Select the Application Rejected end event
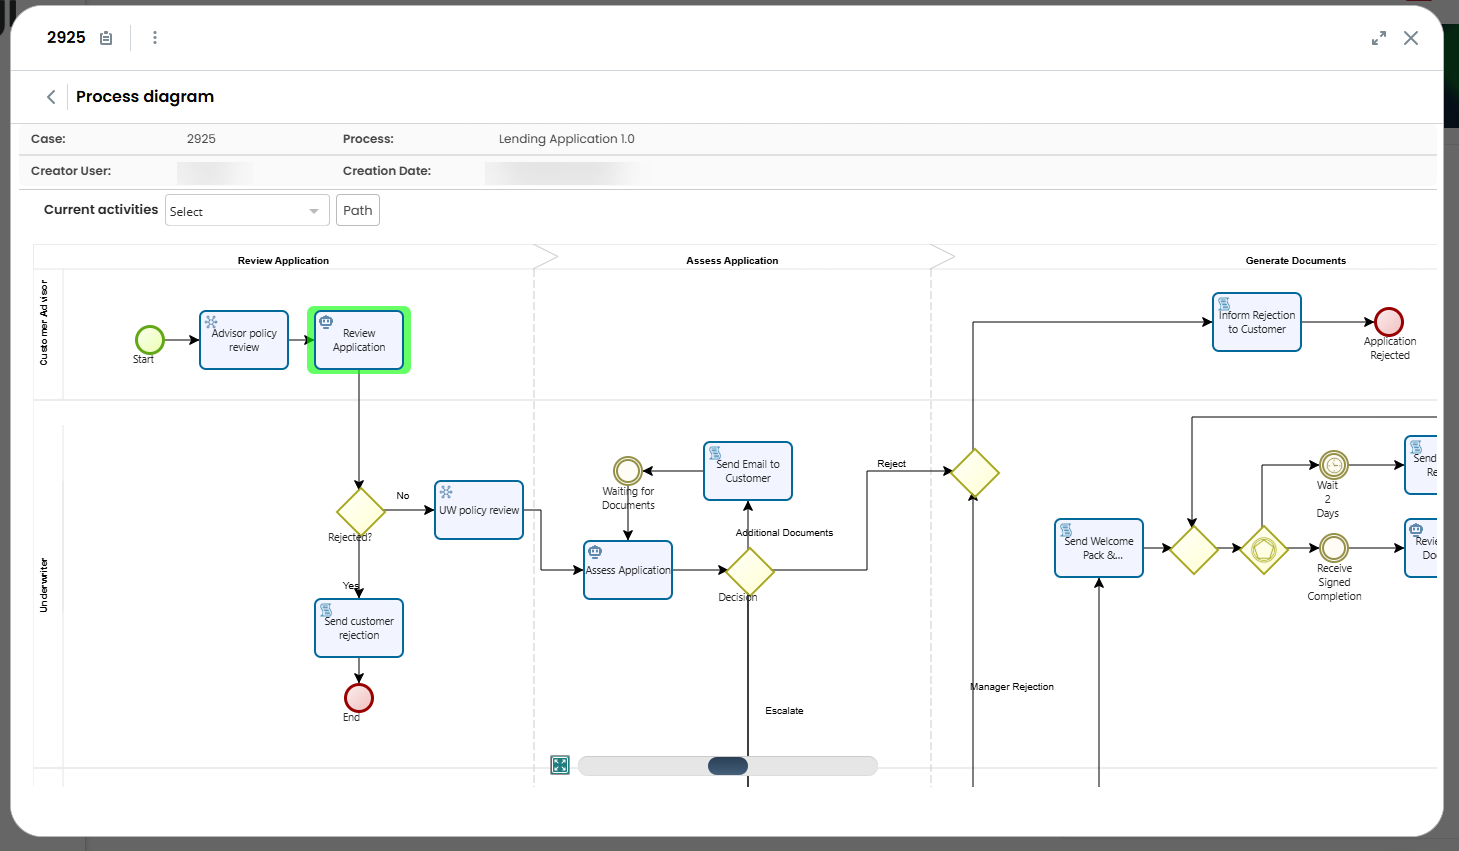Image resolution: width=1459 pixels, height=851 pixels. [x=1390, y=322]
